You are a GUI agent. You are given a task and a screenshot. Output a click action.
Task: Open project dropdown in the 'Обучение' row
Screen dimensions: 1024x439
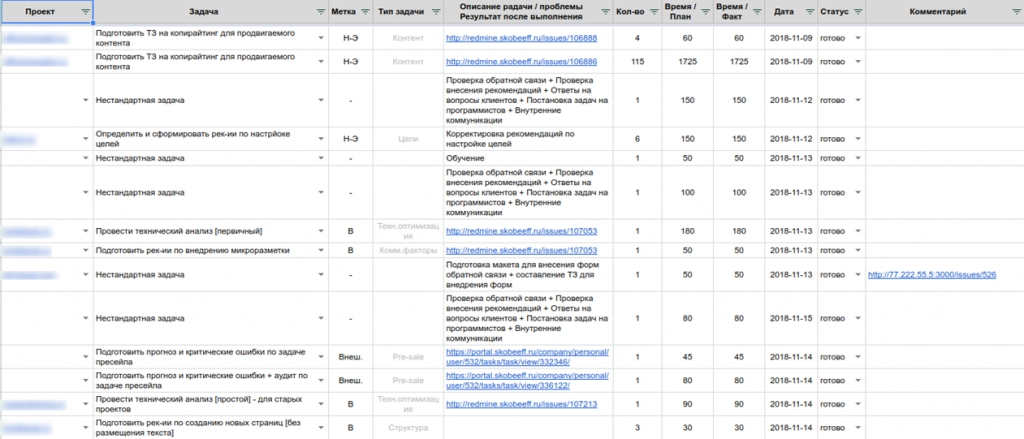(x=86, y=158)
